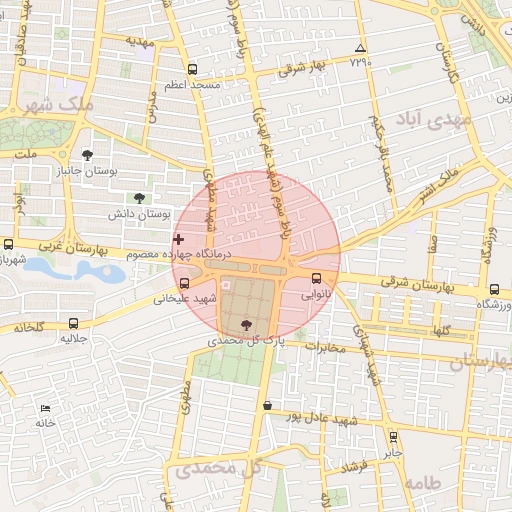Click the بهارستان غربی street label
Viewport: 512px width, 512px height.
73,248
